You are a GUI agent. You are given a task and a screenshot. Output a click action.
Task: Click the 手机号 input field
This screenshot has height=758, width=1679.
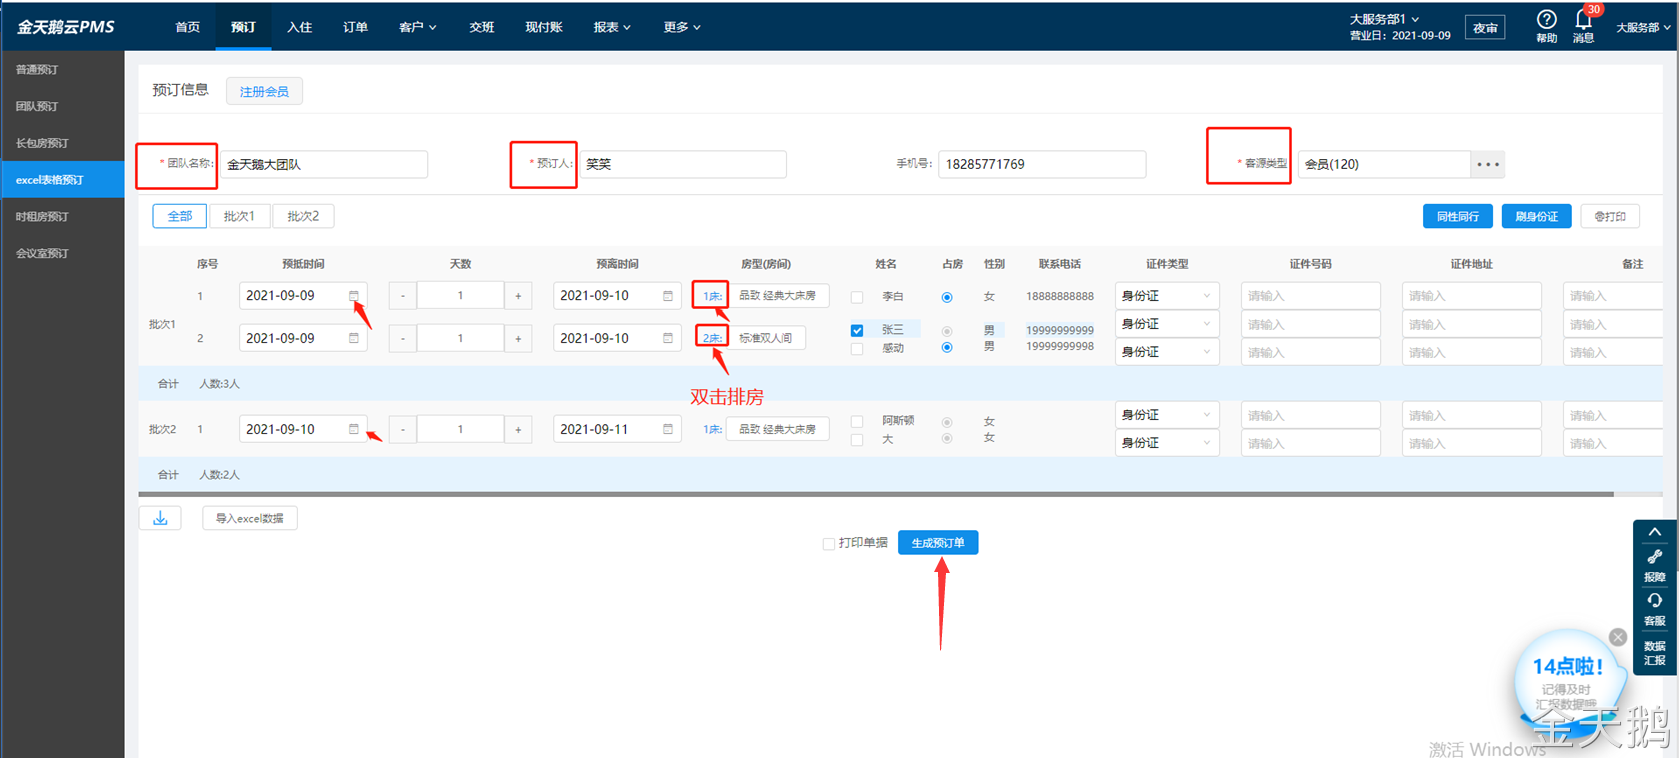[1042, 164]
